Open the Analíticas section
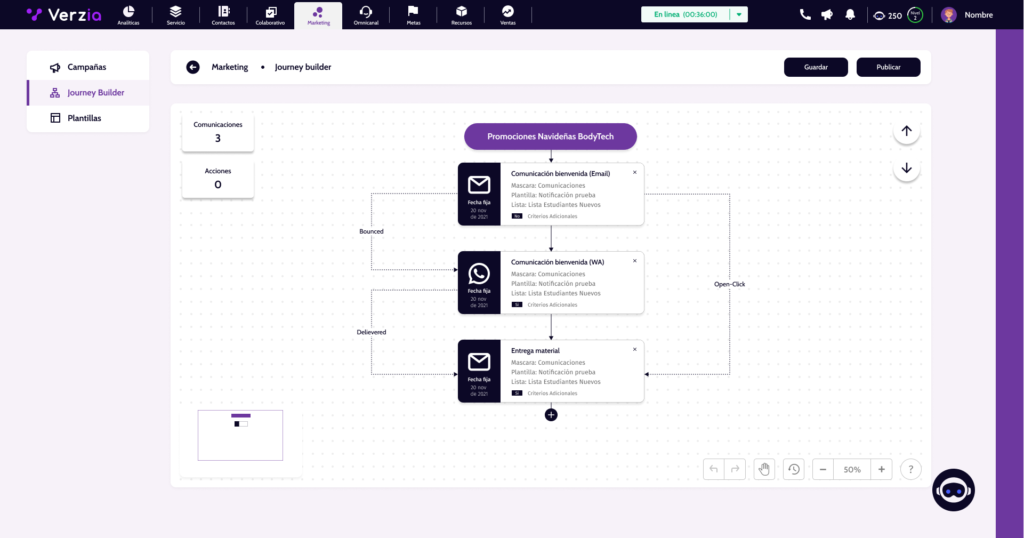Viewport: 1024px width, 538px height. click(x=128, y=15)
